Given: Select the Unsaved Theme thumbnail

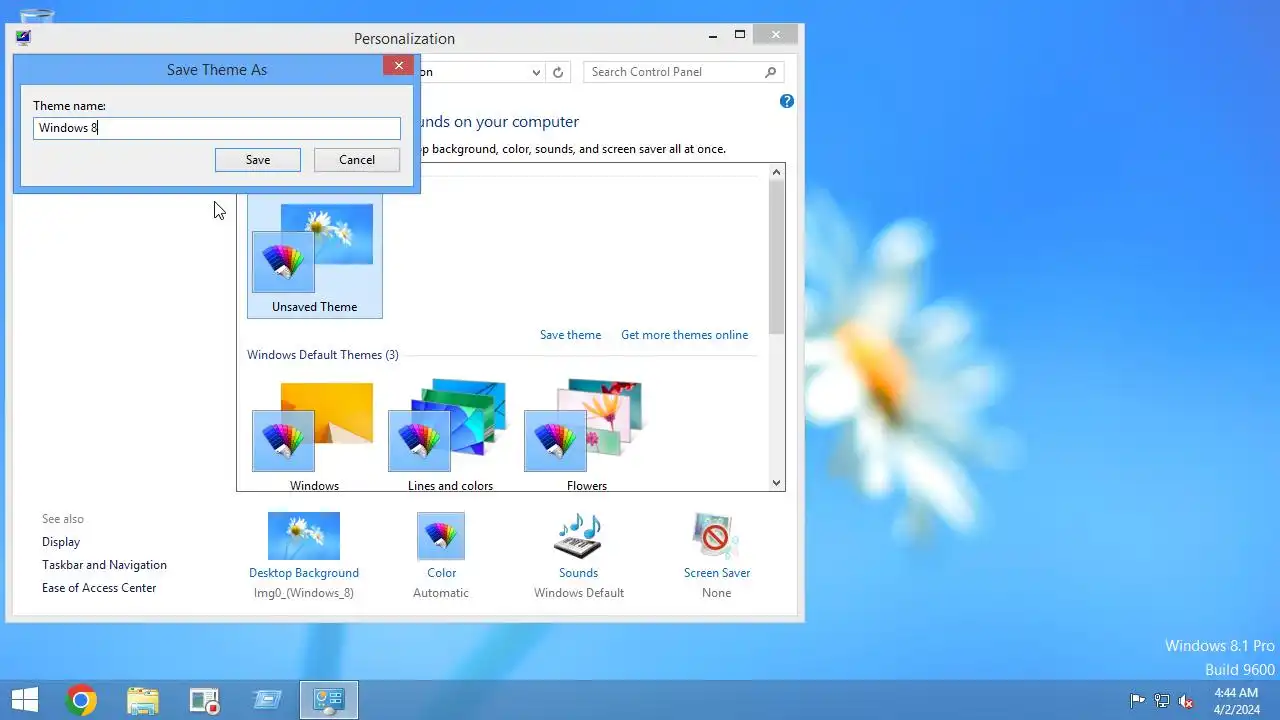Looking at the screenshot, I should 315,256.
